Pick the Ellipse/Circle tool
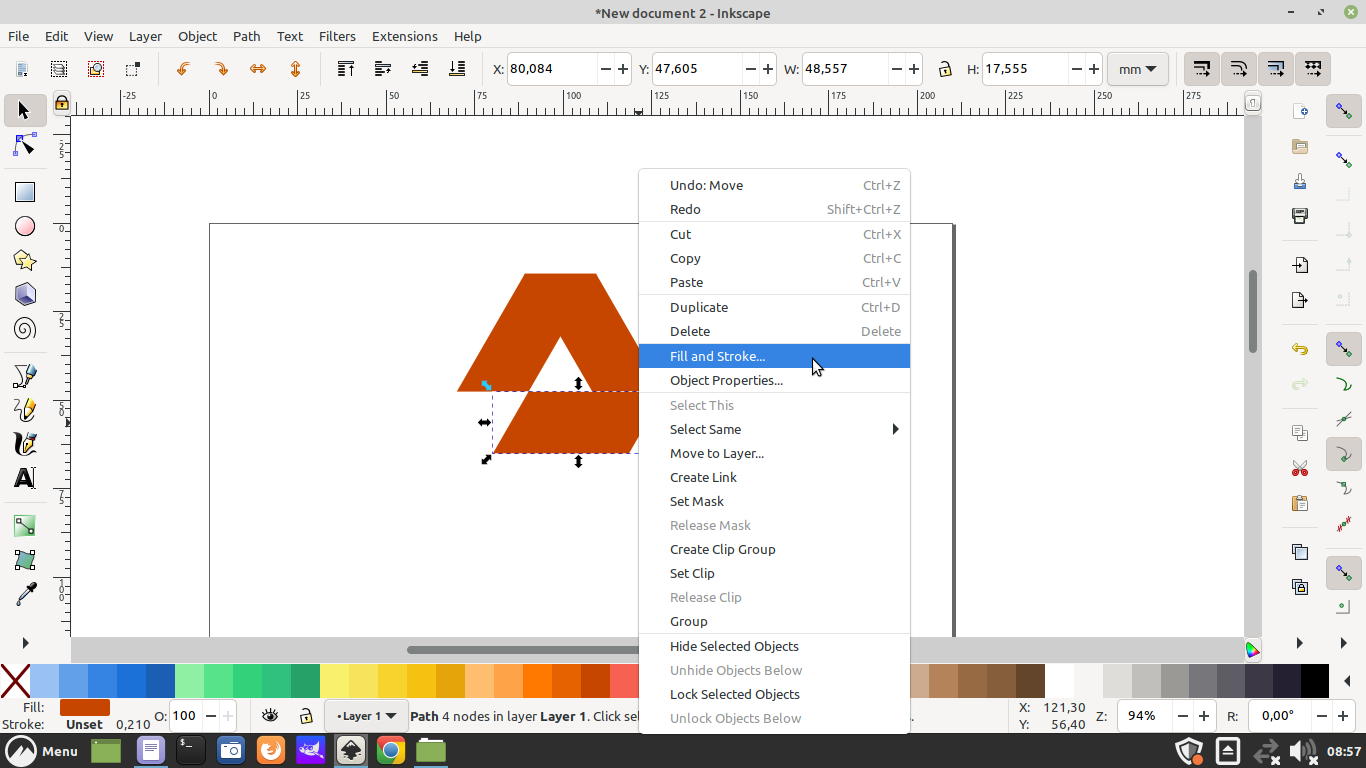This screenshot has height=768, width=1366. [x=25, y=226]
